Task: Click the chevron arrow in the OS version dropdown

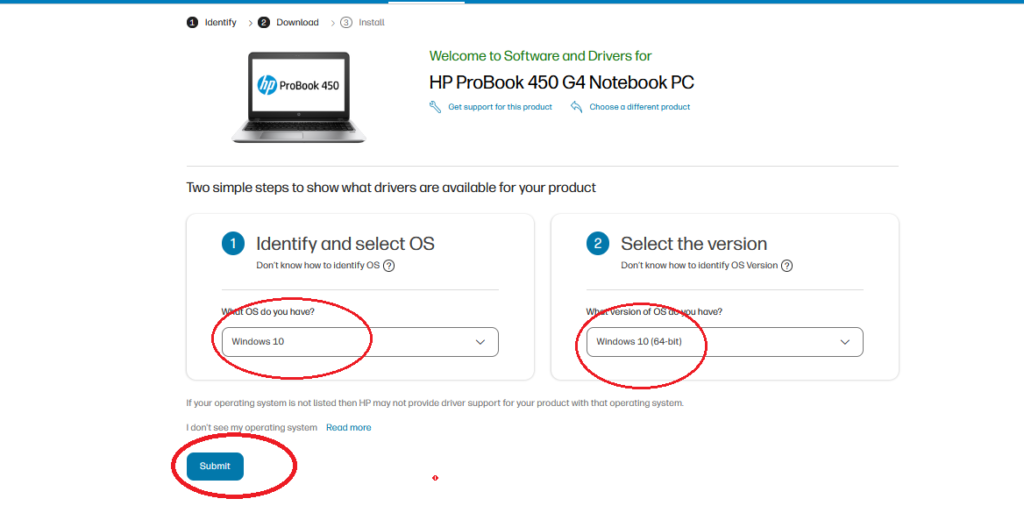Action: [x=844, y=342]
